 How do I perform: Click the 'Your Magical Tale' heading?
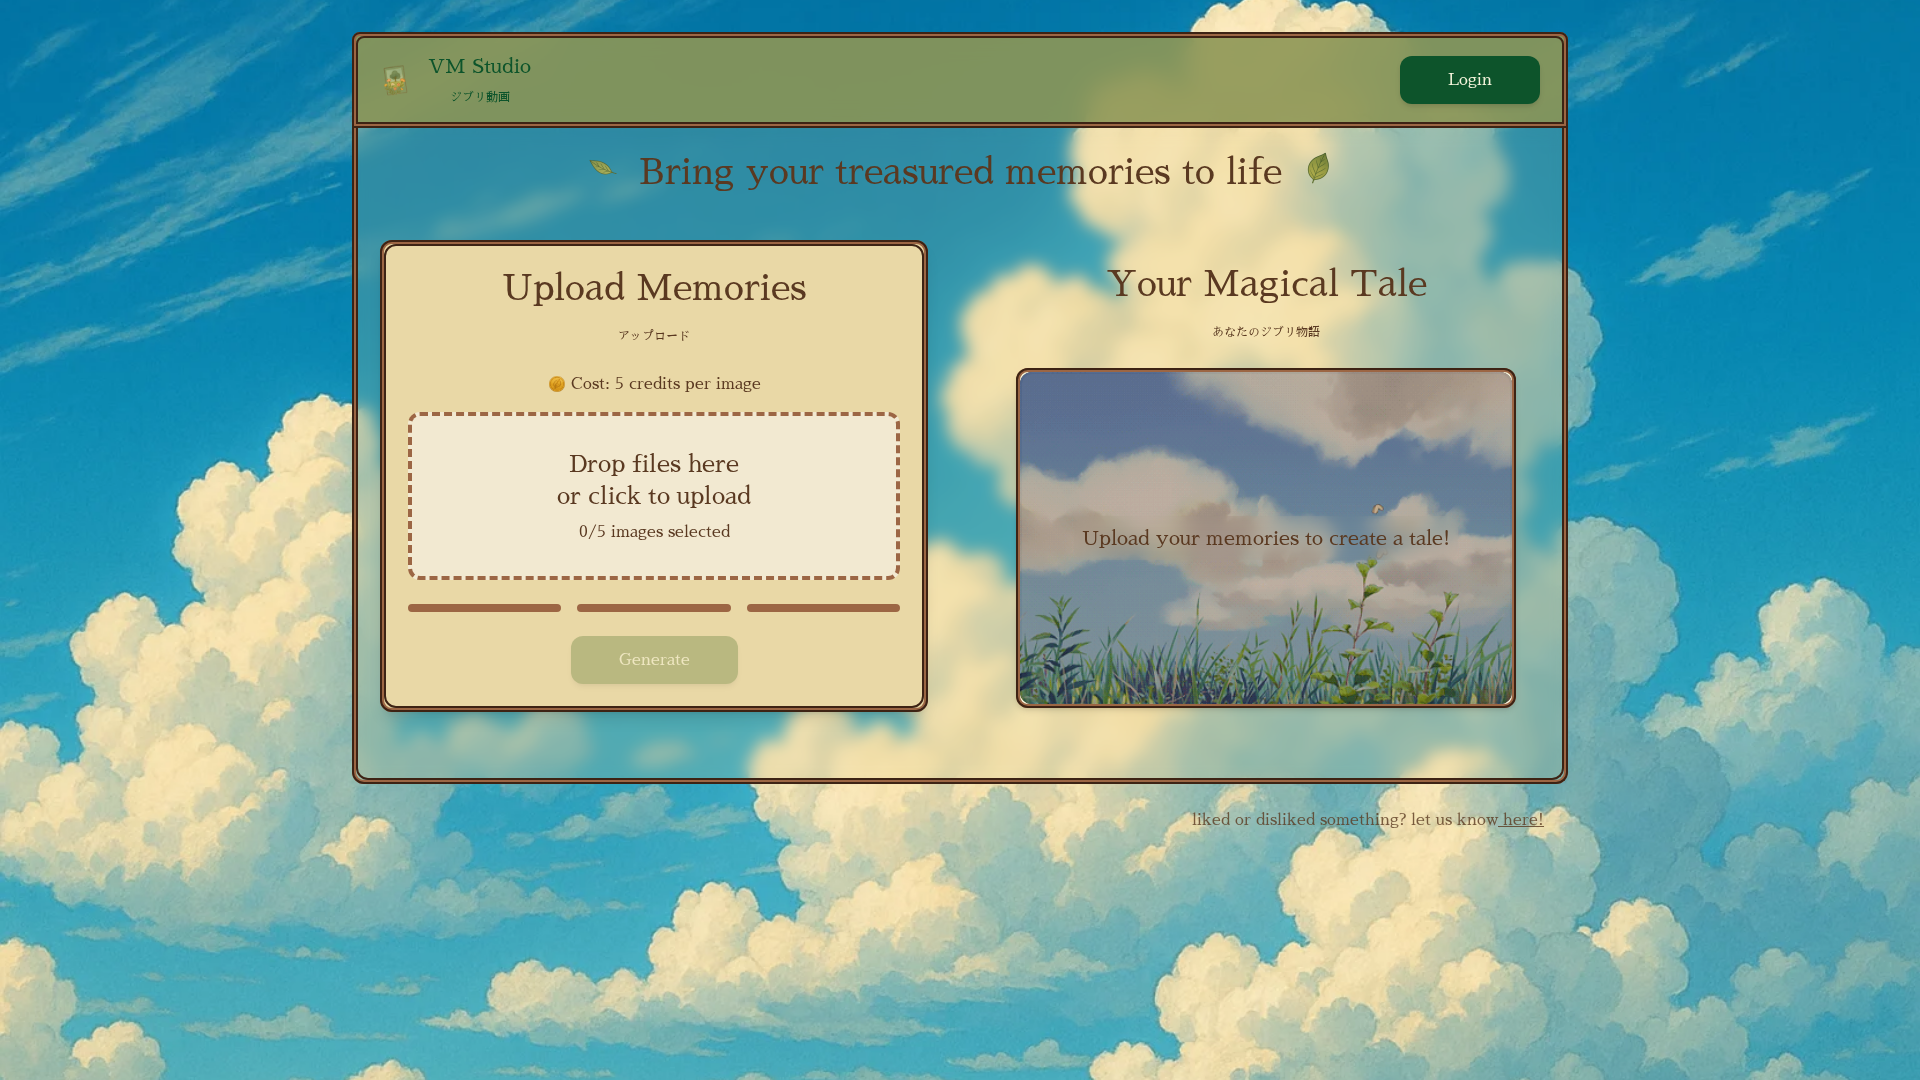[1266, 284]
